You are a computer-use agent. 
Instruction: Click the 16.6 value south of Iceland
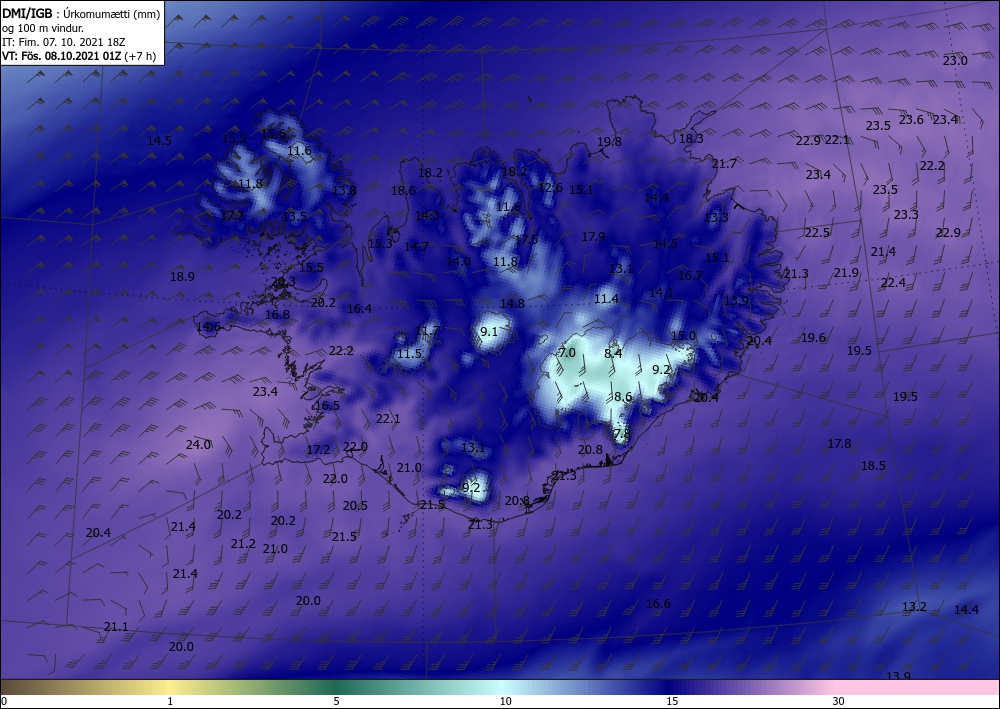(x=658, y=604)
